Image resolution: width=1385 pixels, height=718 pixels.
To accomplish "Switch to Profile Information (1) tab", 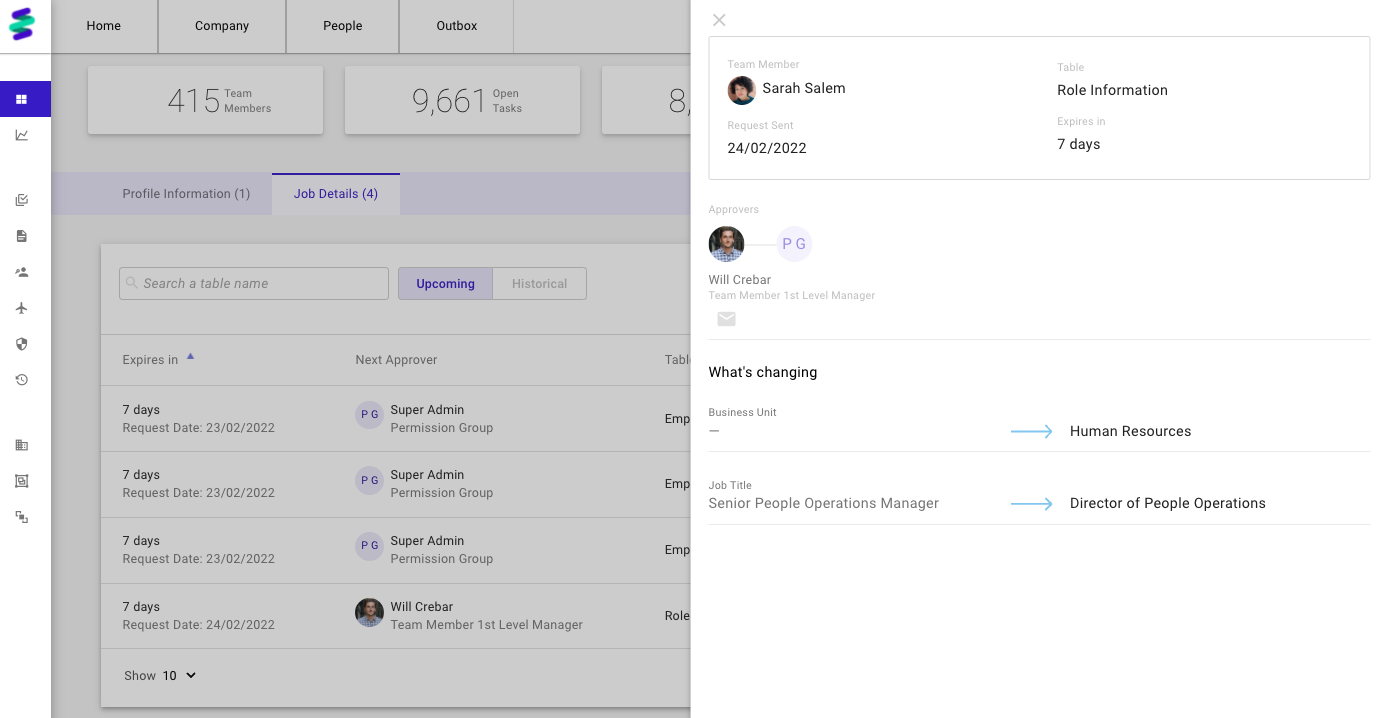I will [x=186, y=194].
